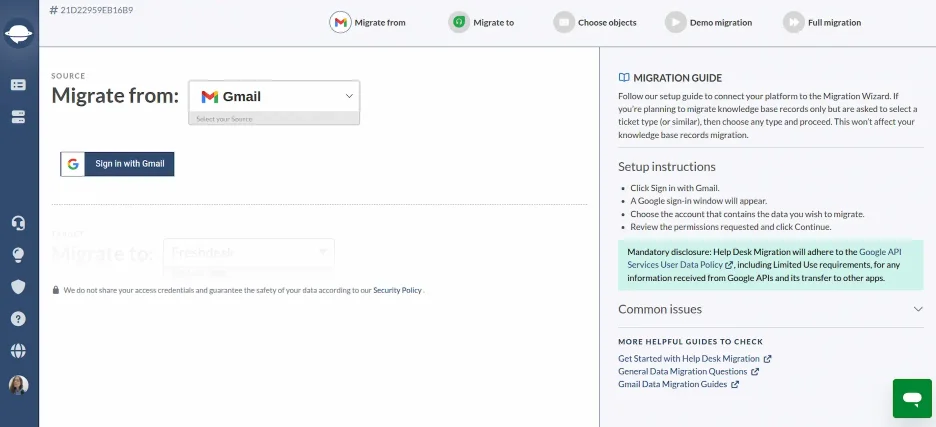The height and width of the screenshot is (427, 936).
Task: Click the Google G logo icon
Action: click(x=73, y=164)
